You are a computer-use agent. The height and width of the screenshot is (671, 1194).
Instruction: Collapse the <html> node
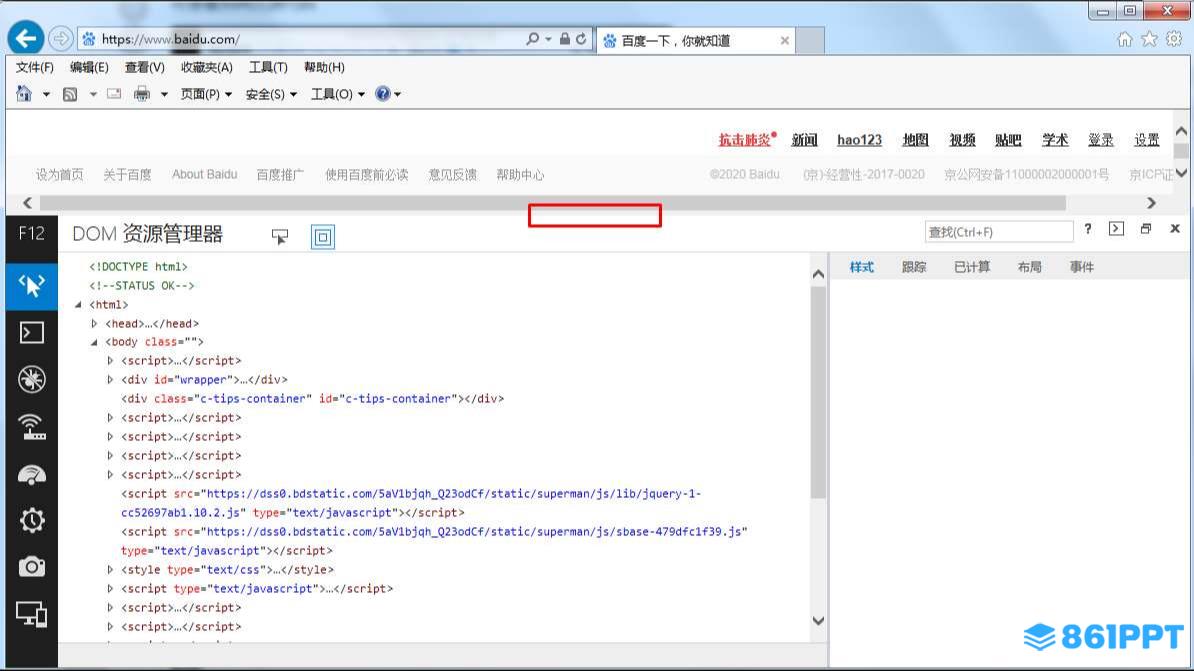pos(78,305)
